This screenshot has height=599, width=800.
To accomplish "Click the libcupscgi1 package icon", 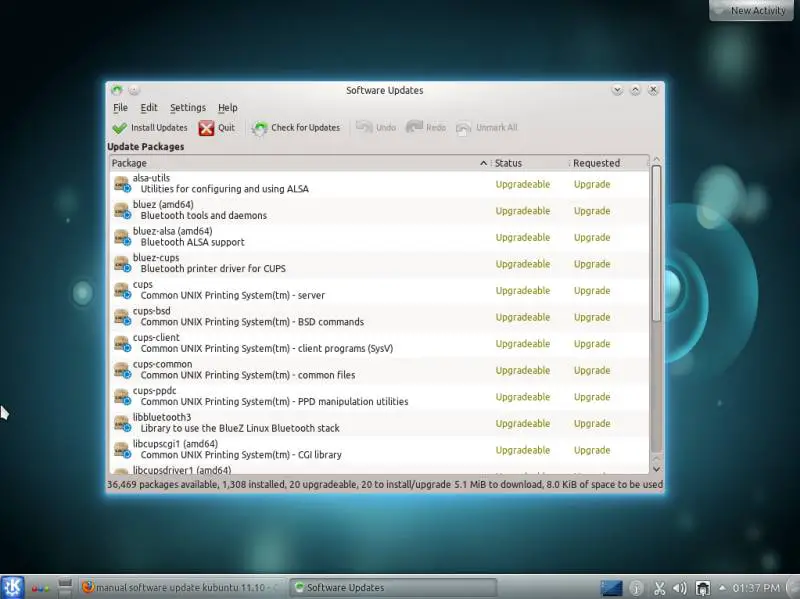I will 122,450.
